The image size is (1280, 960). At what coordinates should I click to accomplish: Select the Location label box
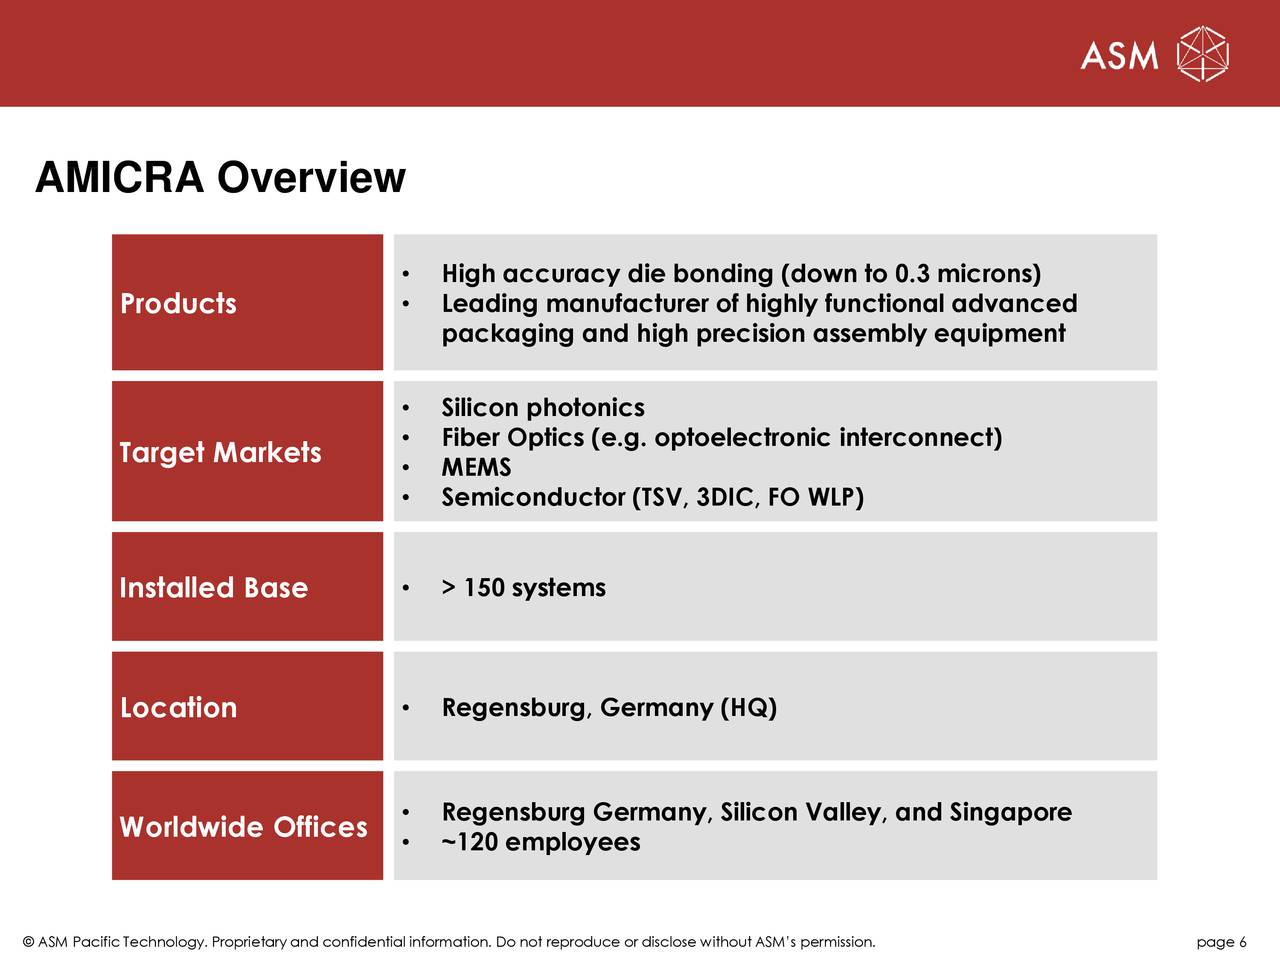coord(246,706)
